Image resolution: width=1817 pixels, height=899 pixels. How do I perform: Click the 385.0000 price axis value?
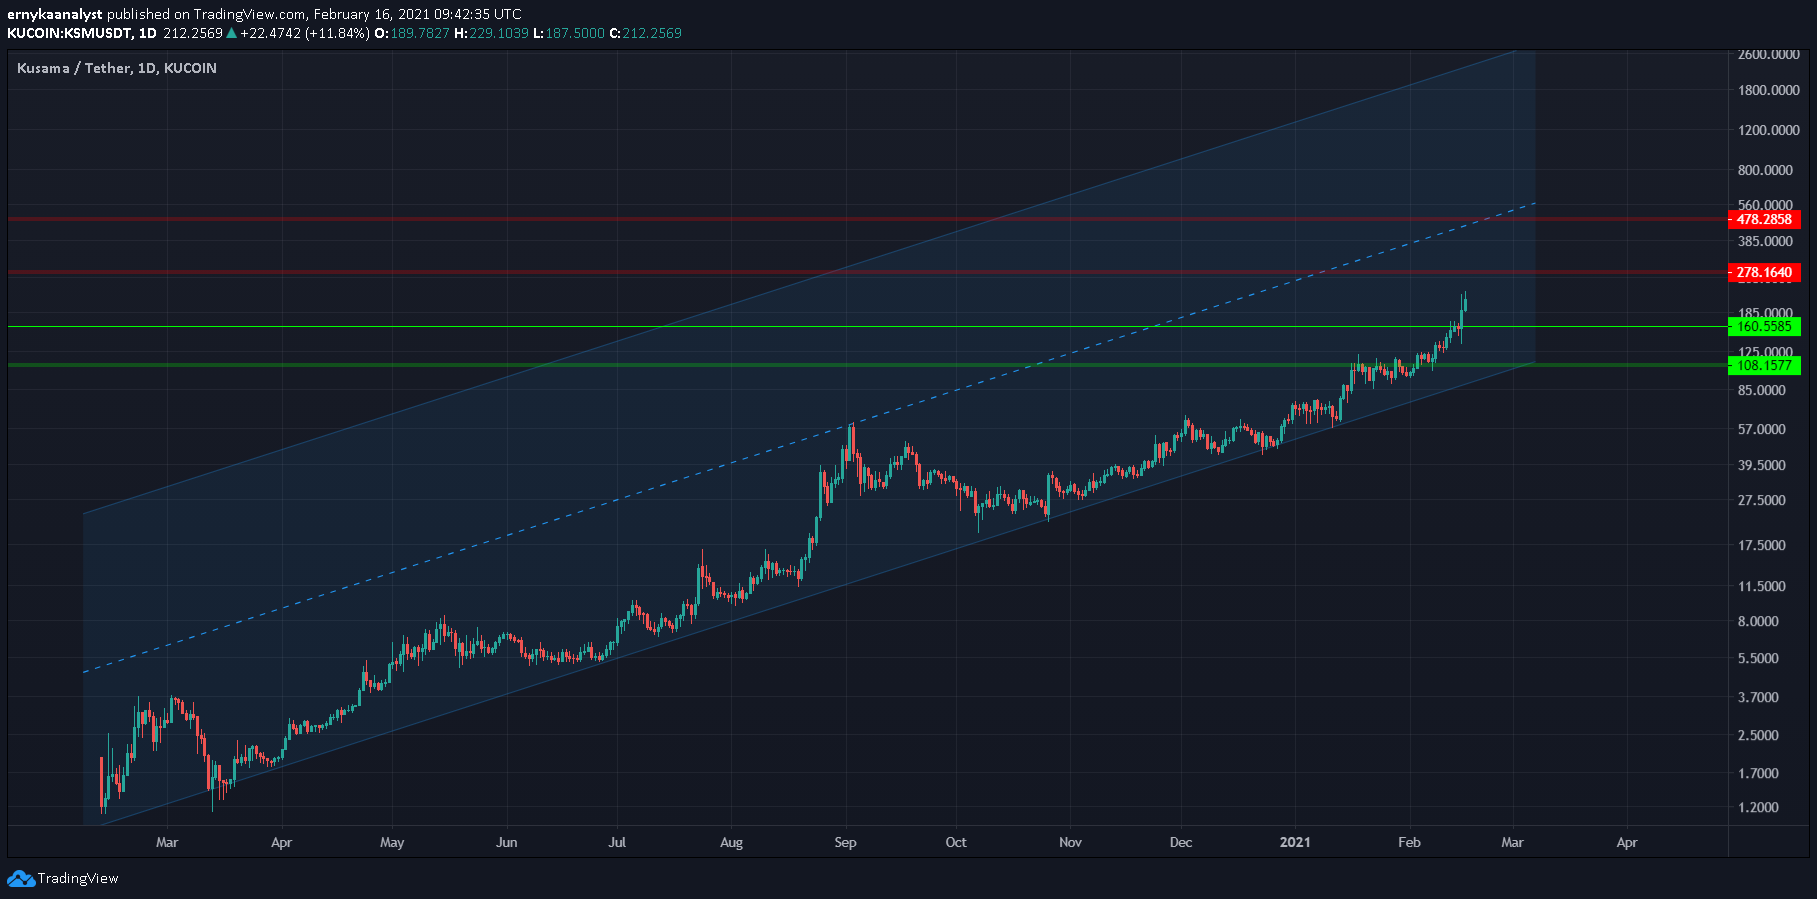(x=1765, y=241)
